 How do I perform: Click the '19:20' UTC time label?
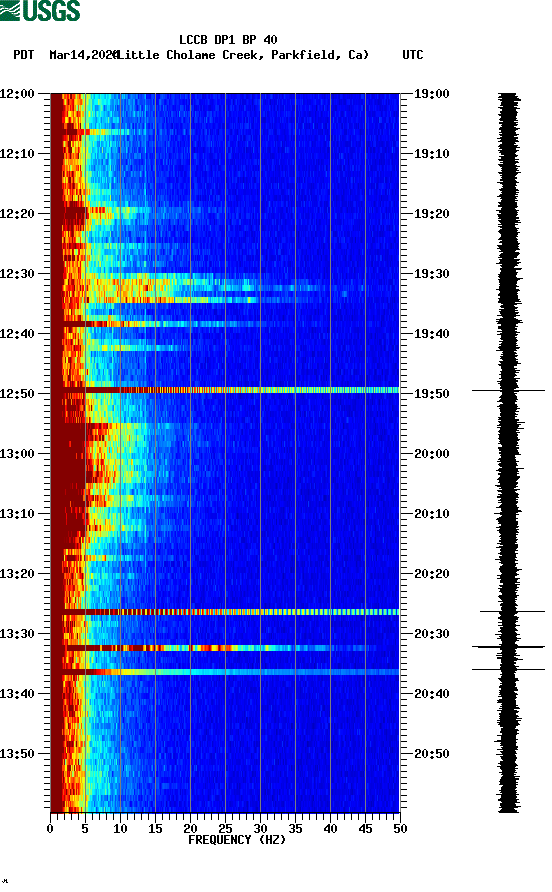(431, 213)
